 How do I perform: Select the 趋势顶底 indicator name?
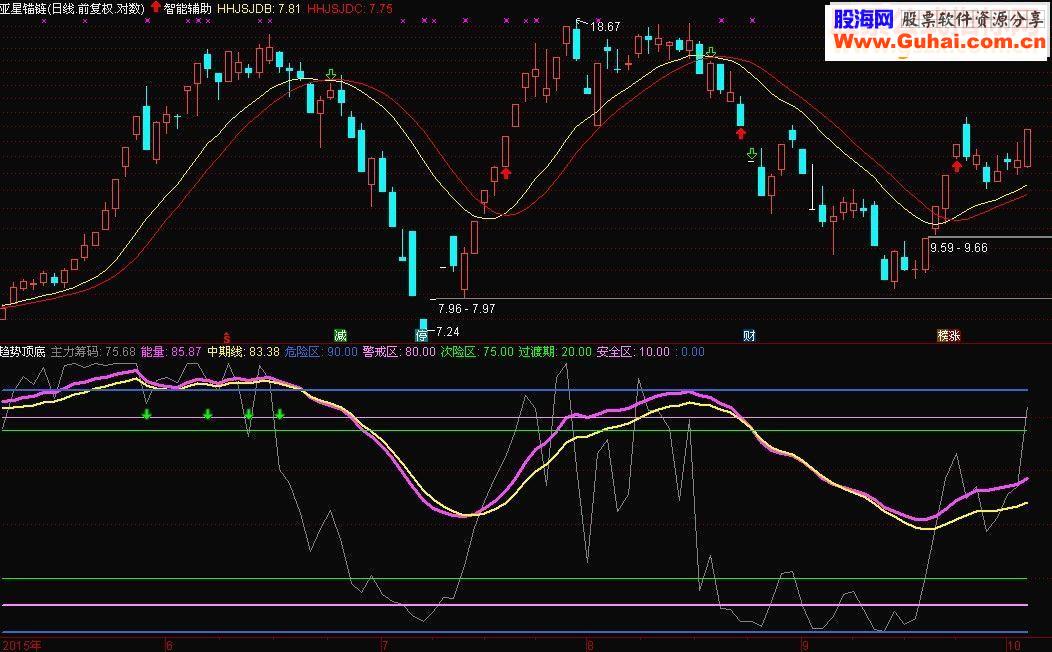tap(23, 351)
